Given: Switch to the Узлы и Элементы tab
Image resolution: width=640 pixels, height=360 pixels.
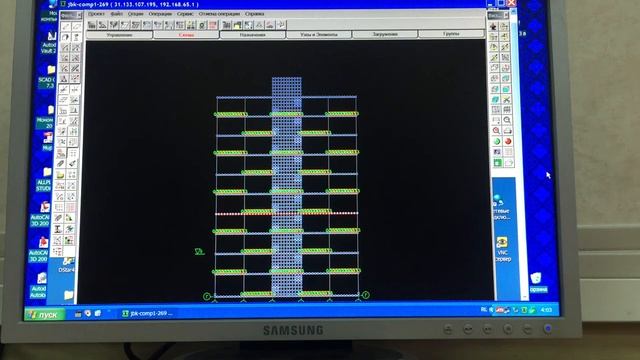Looking at the screenshot, I should coord(319,35).
